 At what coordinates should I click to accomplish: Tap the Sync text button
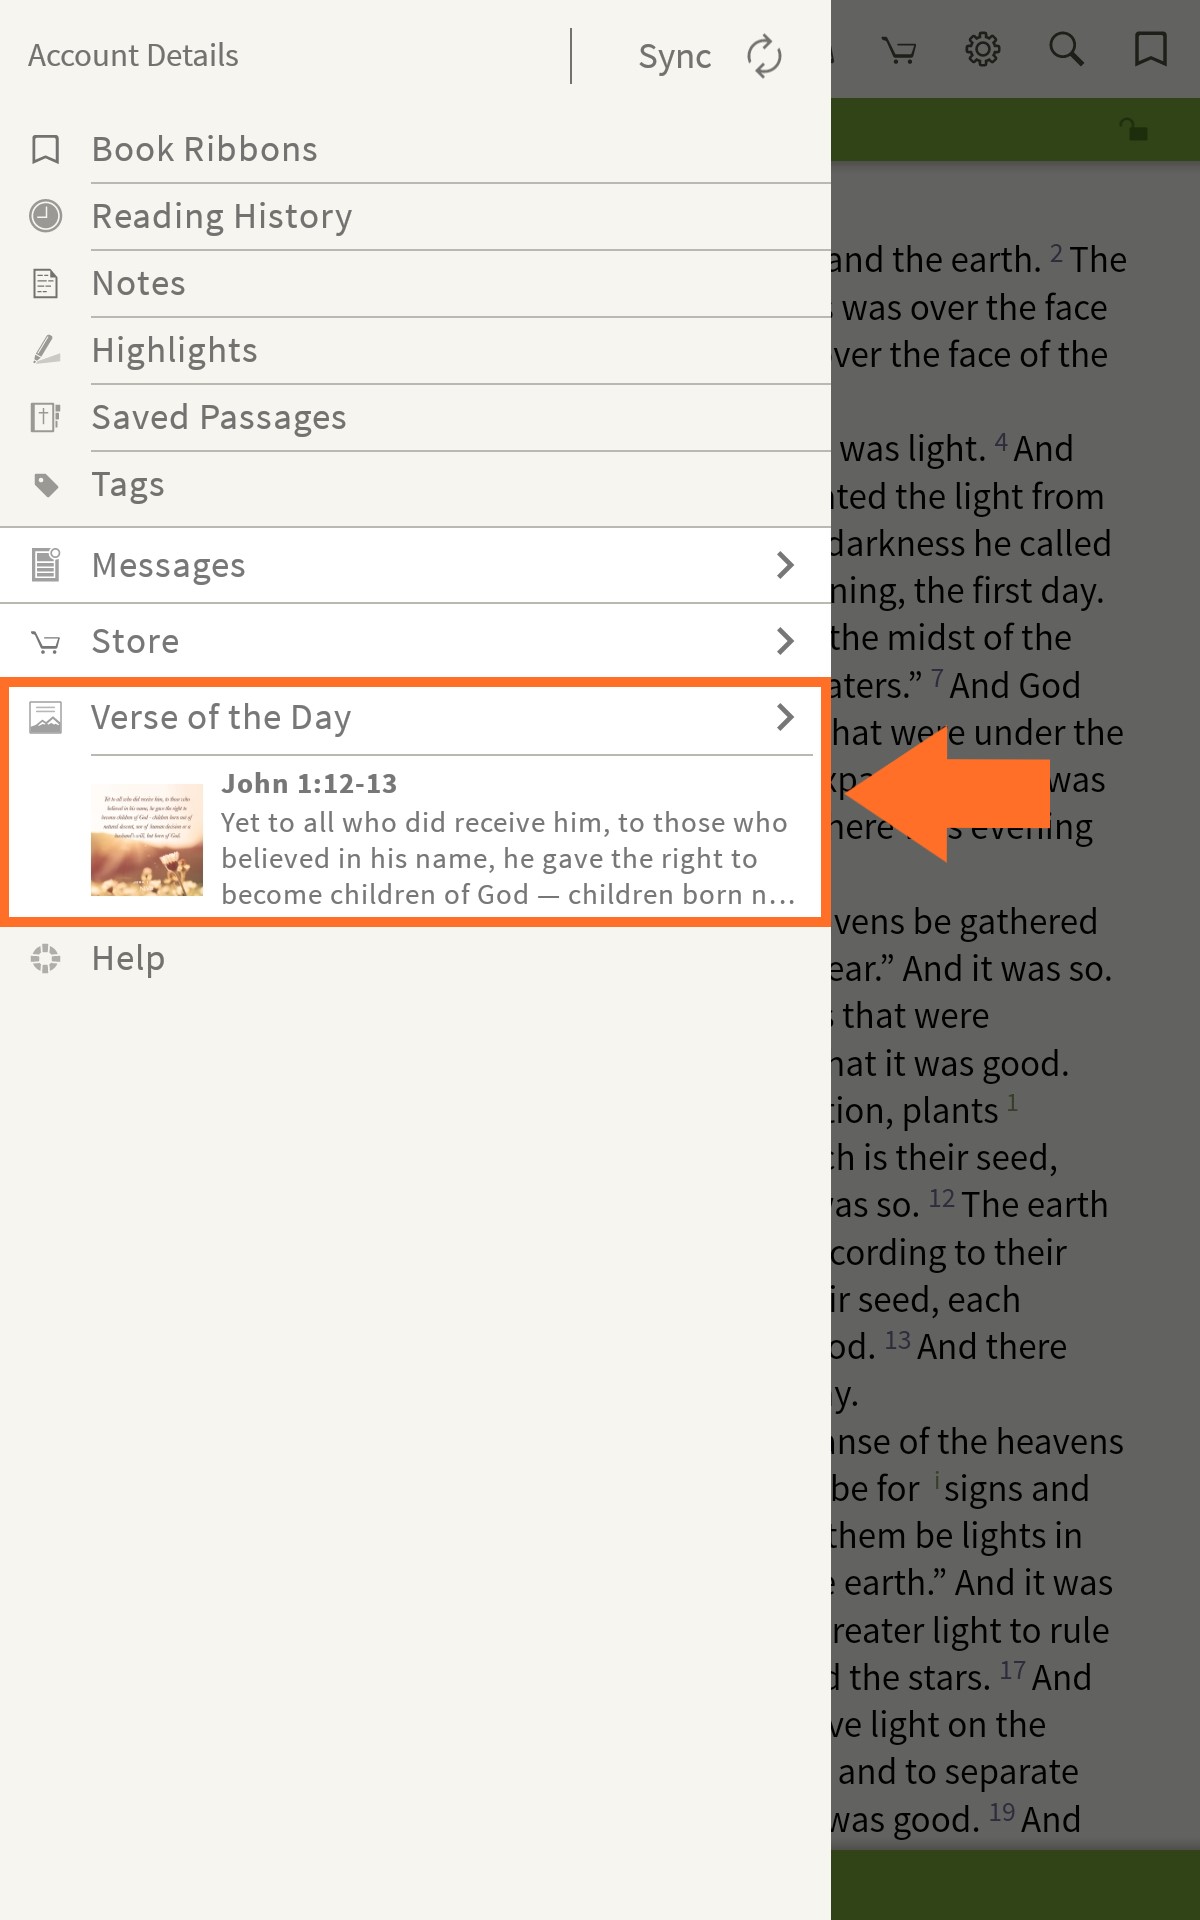(675, 57)
